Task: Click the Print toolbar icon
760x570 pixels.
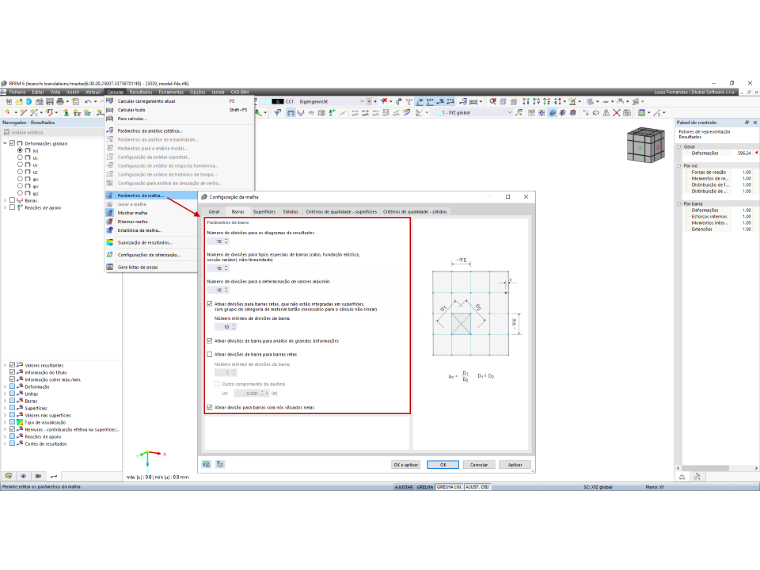Action: (x=60, y=101)
